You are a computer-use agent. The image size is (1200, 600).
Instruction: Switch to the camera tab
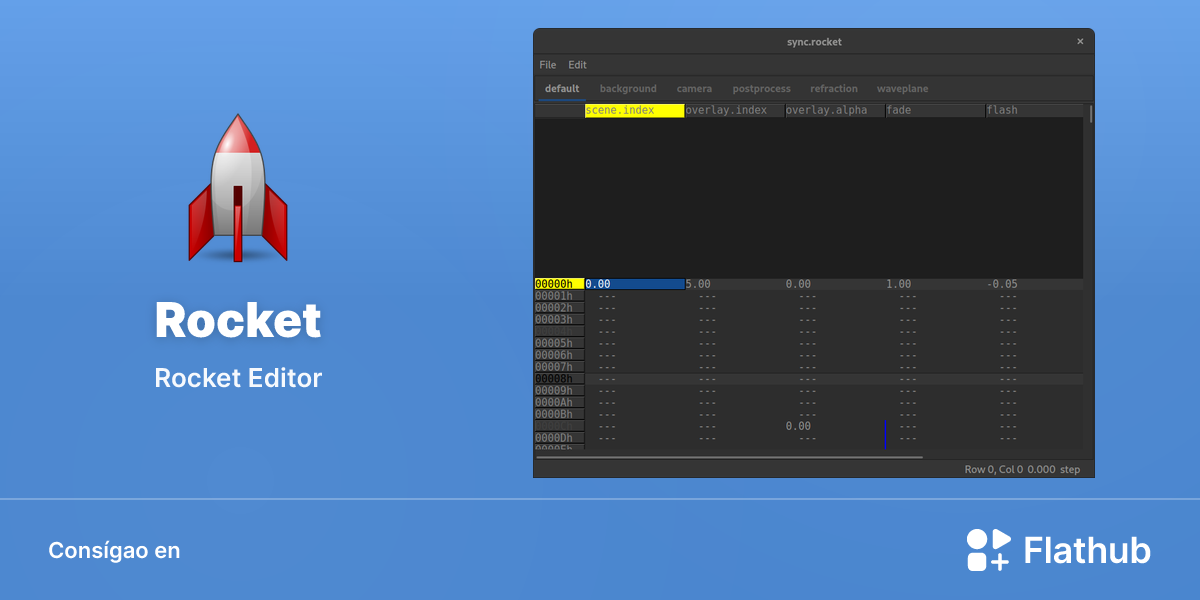694,89
